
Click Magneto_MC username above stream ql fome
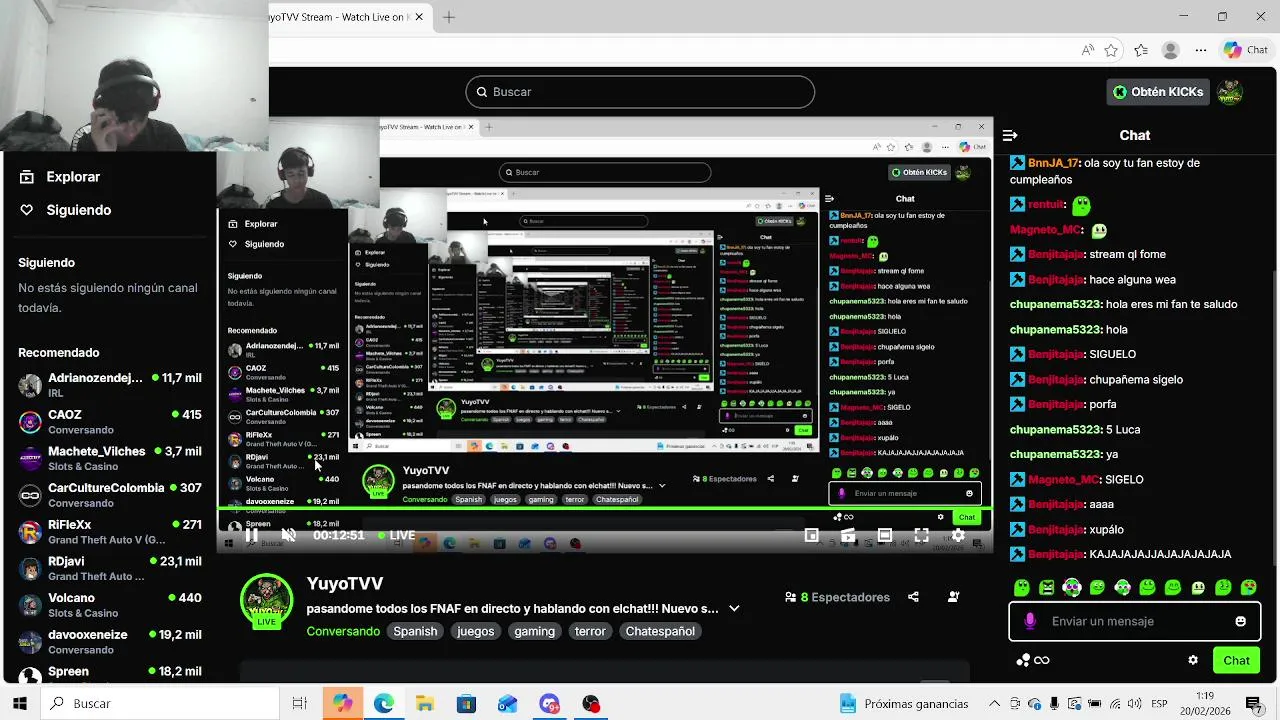click(1045, 230)
